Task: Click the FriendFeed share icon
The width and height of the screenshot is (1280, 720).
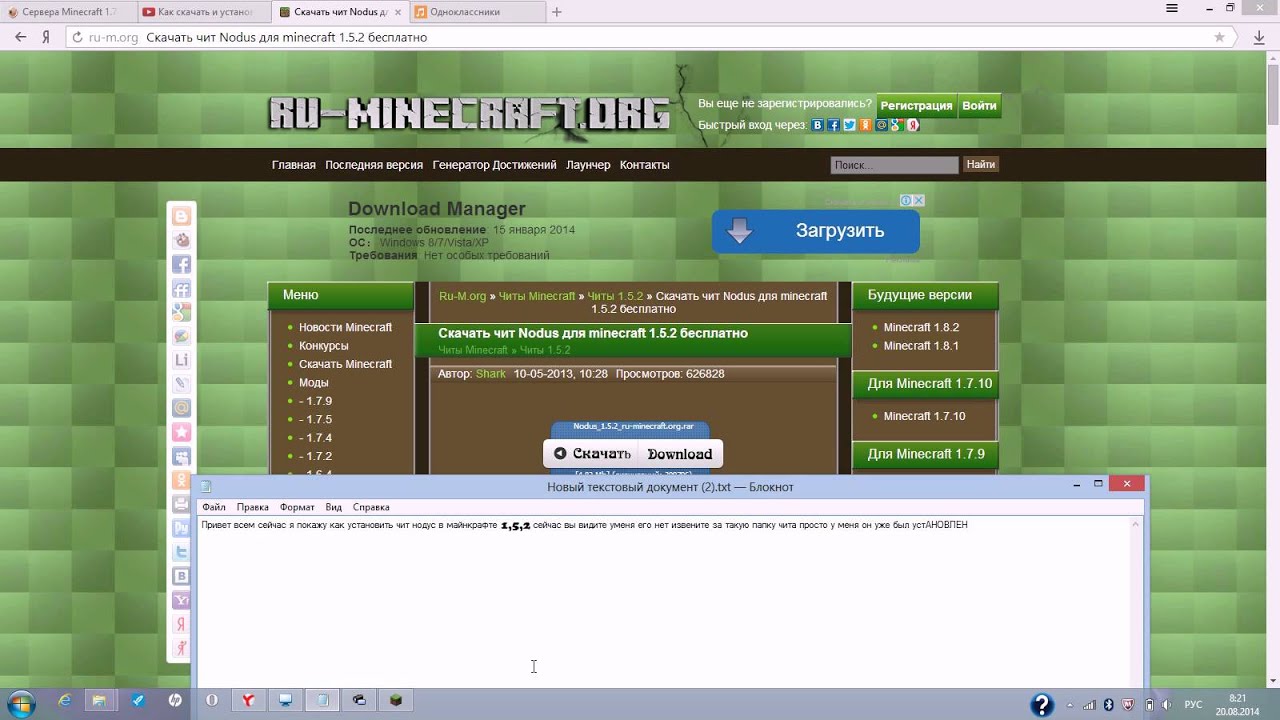Action: coord(181,288)
